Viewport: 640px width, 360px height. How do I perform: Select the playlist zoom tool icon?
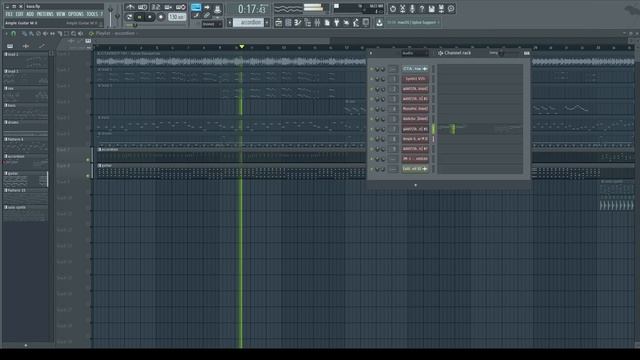tap(73, 33)
